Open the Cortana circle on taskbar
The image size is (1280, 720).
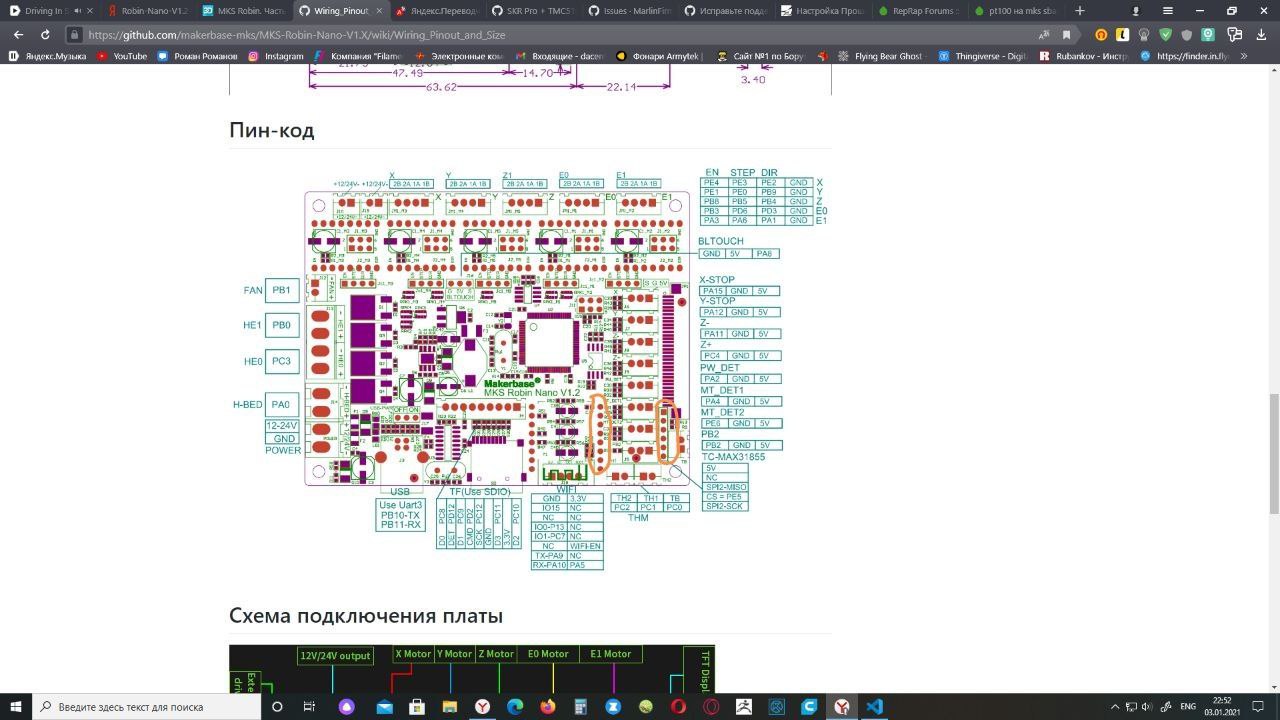[277, 706]
